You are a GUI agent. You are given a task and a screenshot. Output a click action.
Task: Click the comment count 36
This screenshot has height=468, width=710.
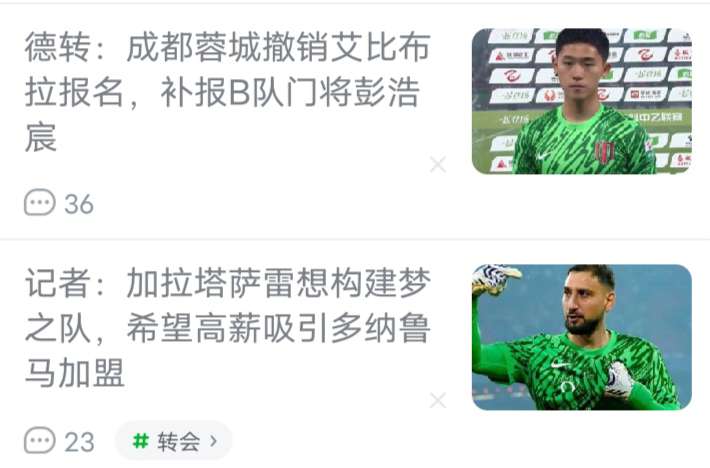pyautogui.click(x=79, y=204)
